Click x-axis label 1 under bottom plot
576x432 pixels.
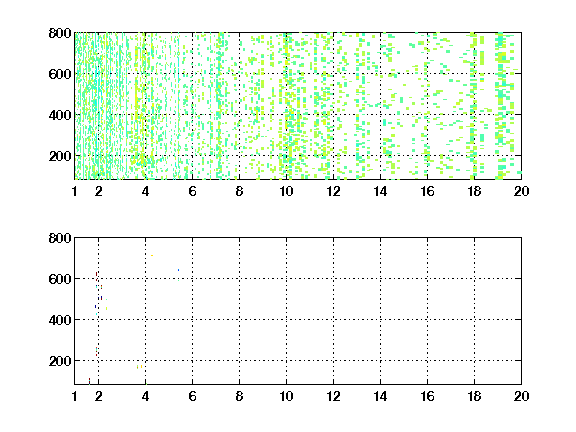(75, 396)
